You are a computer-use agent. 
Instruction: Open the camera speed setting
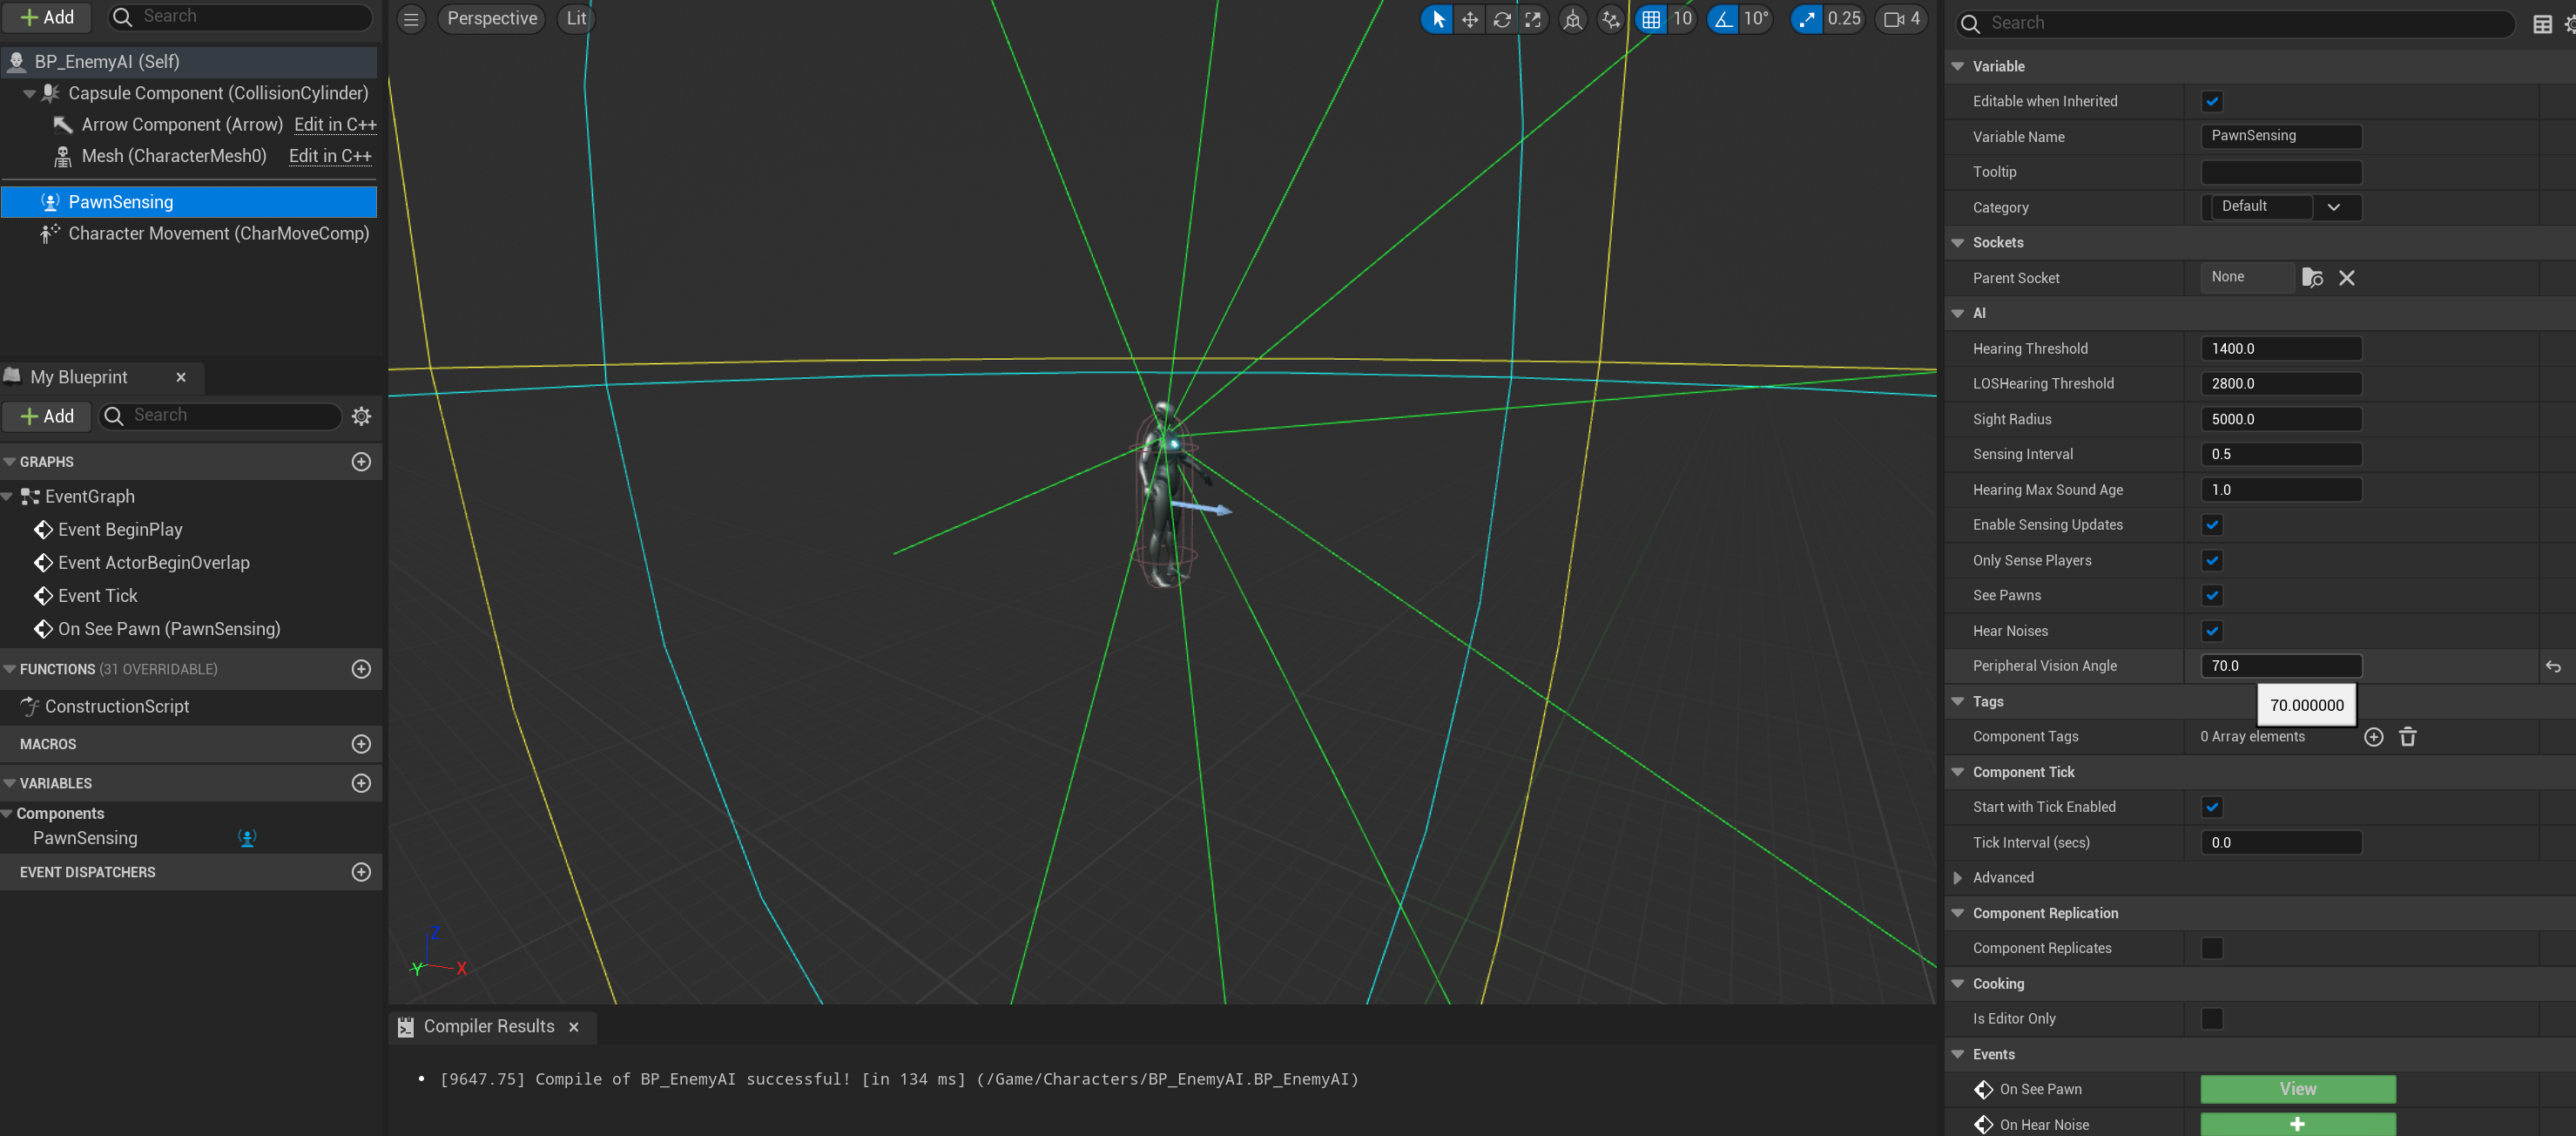coord(1901,19)
